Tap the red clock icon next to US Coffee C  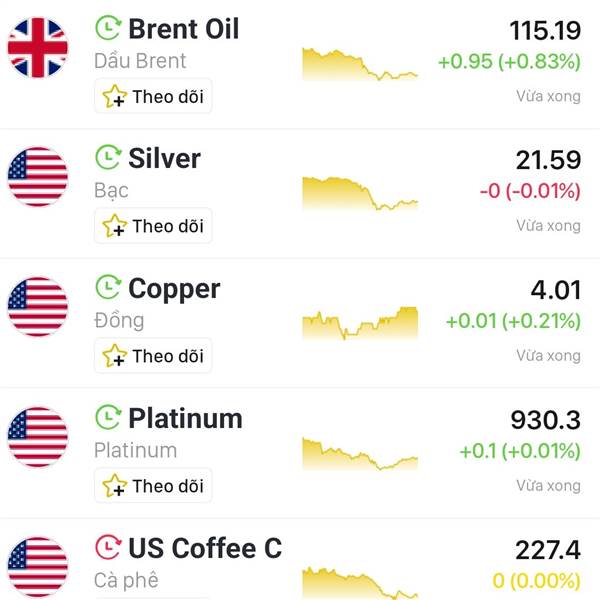[108, 547]
